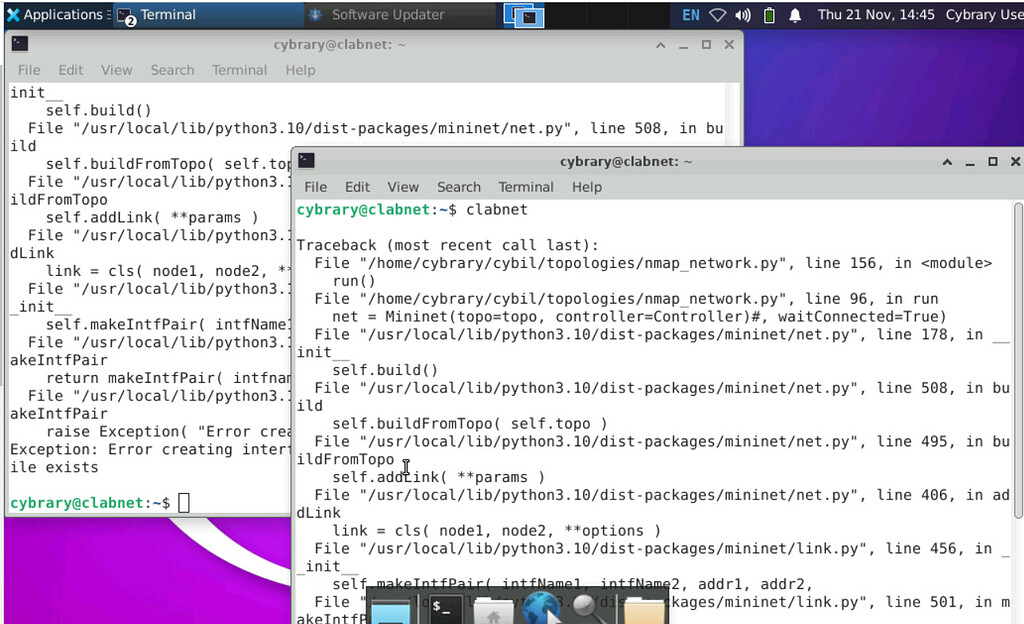
Task: Click the volume speaker icon
Action: (743, 15)
